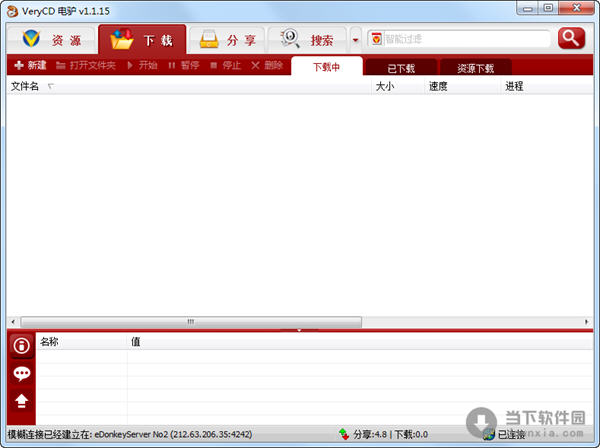Switch to the 已下载 (downloaded) sub-tab
Viewport: 600px width, 448px height.
point(401,68)
